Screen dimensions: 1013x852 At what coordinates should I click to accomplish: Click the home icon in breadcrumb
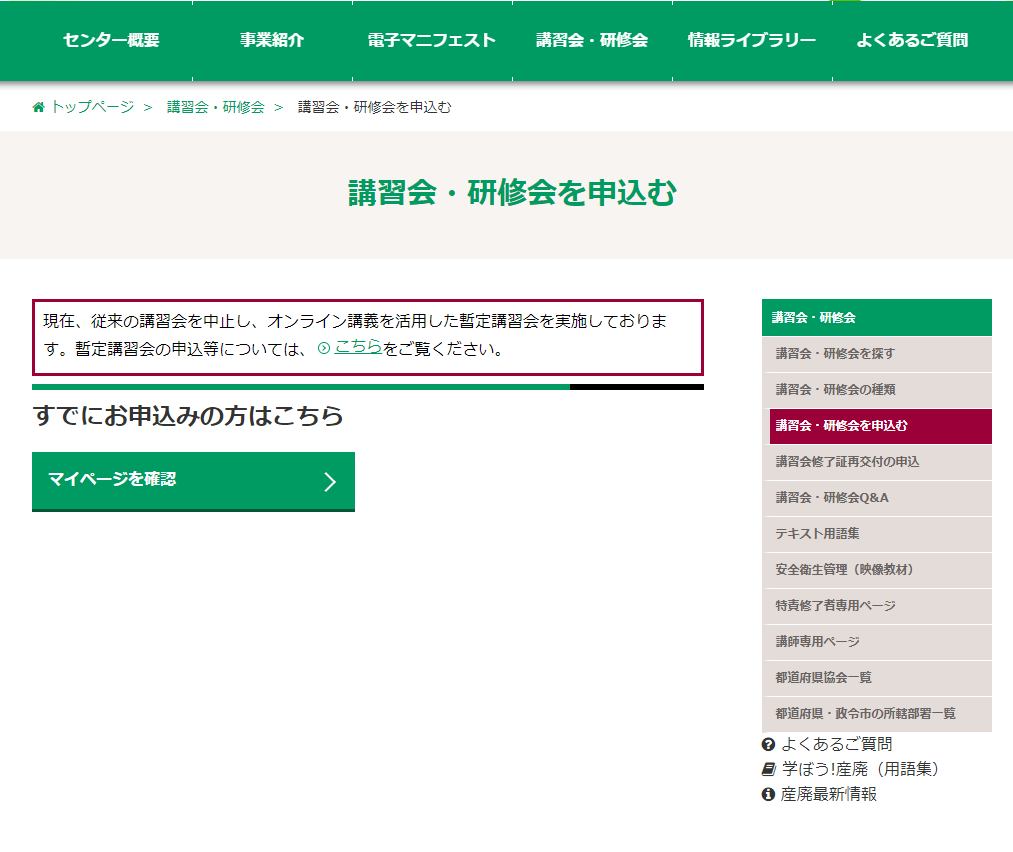(x=39, y=108)
